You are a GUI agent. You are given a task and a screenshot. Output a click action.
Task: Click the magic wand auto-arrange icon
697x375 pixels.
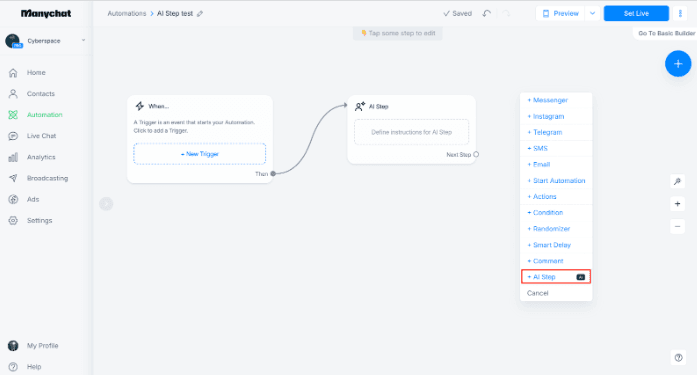(677, 181)
